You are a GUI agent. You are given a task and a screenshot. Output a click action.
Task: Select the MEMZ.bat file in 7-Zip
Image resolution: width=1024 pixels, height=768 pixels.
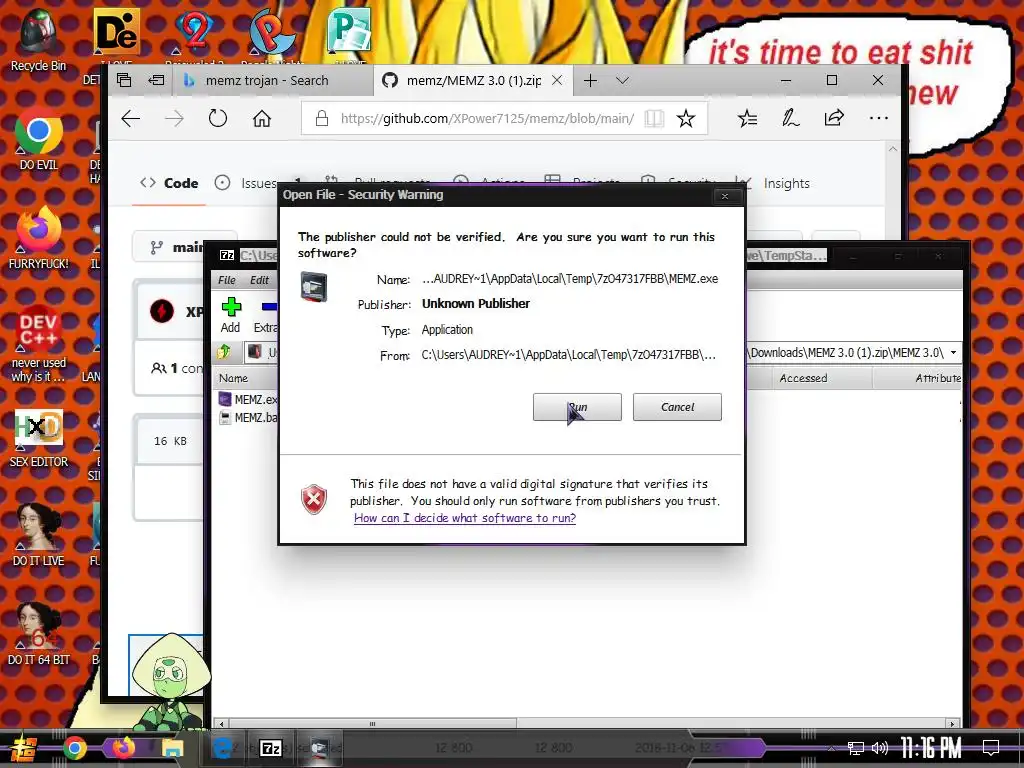248,417
